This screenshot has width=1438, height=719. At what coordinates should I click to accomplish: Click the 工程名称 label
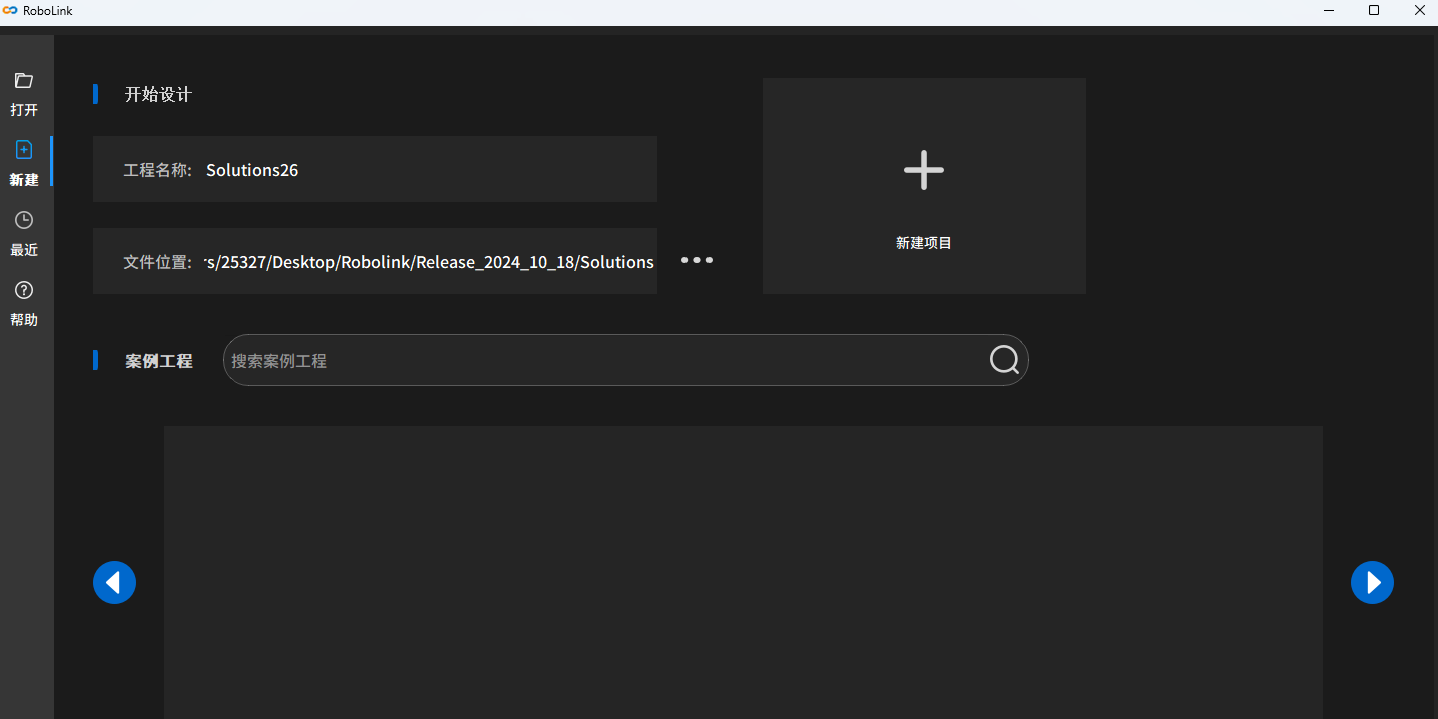pyautogui.click(x=157, y=170)
